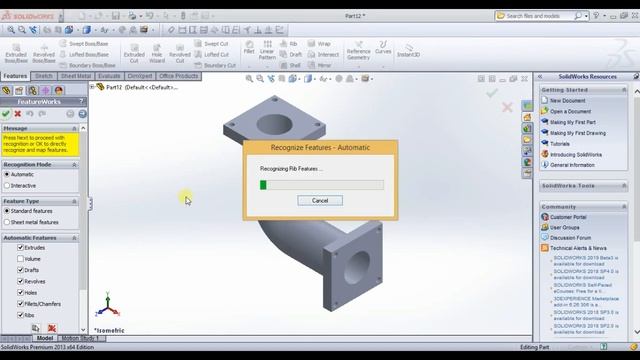Cancel the feature recognition dialog

click(x=320, y=200)
